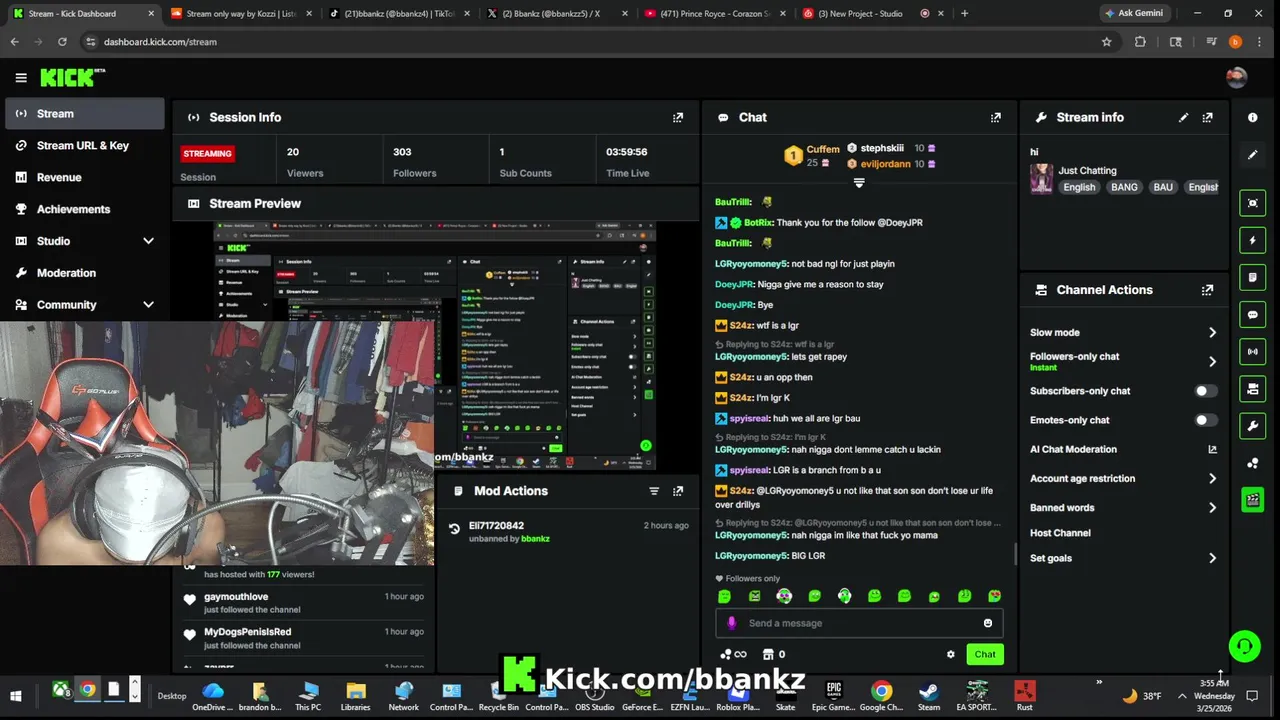Open the Stream page in the sidebar
The height and width of the screenshot is (720, 1280).
tap(84, 113)
